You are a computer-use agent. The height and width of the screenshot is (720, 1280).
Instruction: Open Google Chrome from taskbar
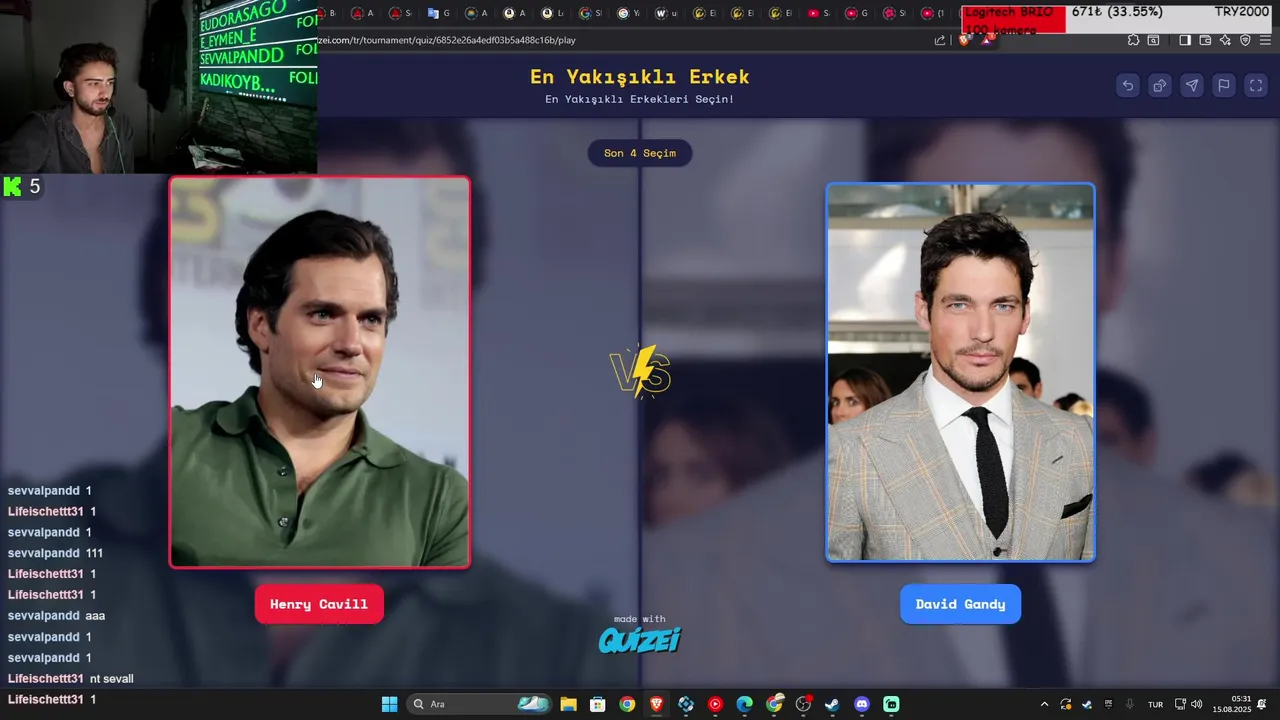(627, 704)
